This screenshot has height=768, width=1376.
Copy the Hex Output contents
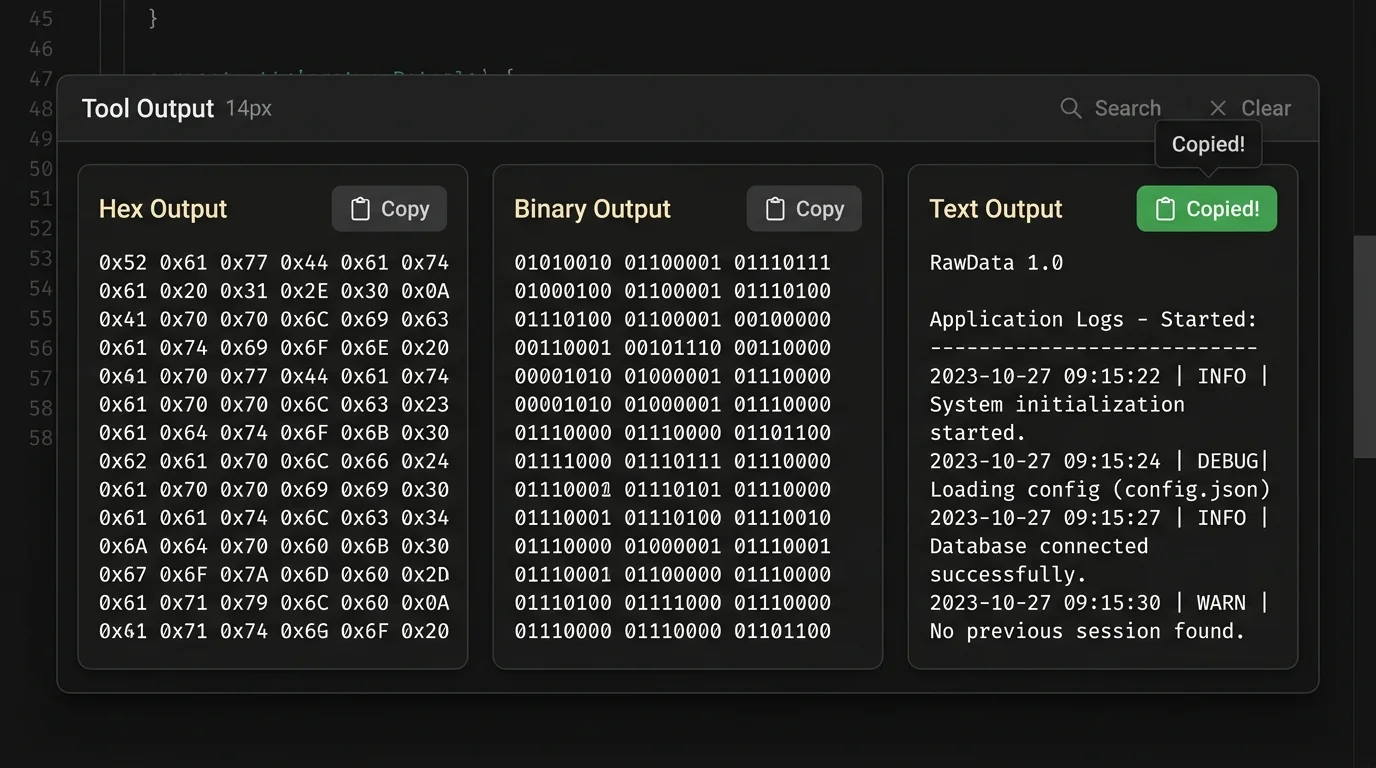point(389,208)
